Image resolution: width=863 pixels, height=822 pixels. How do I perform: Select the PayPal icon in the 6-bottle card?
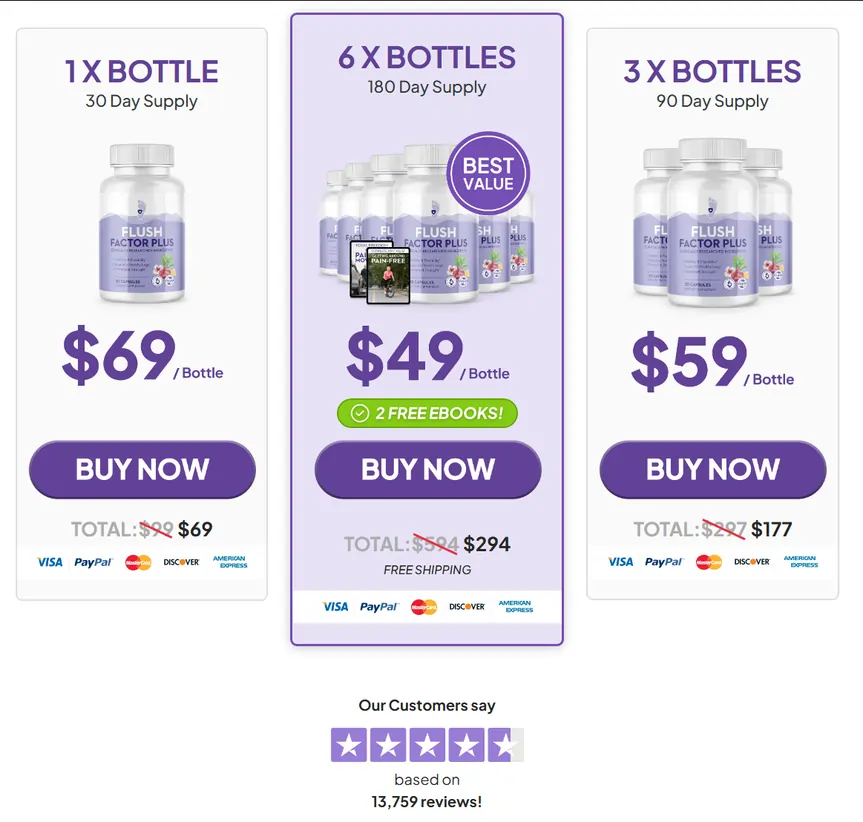(379, 607)
